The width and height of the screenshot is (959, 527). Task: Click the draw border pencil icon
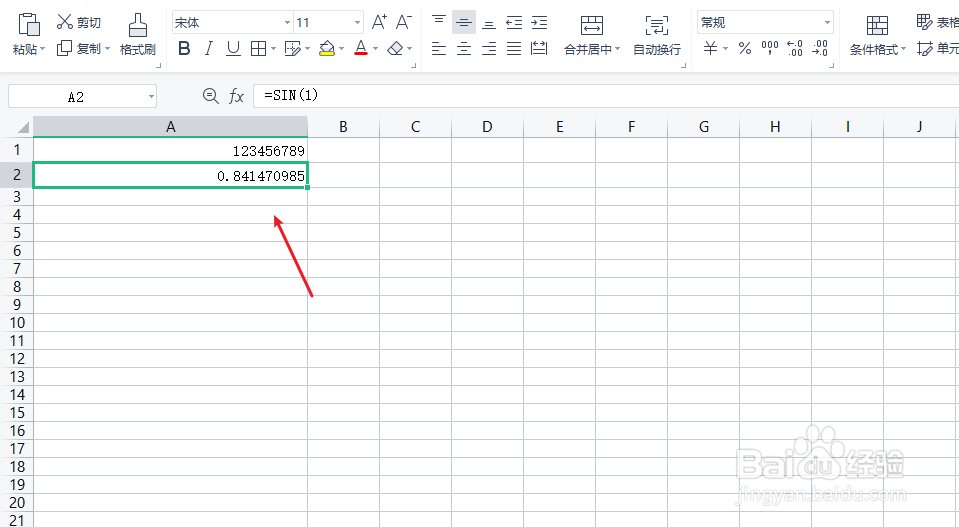click(293, 48)
